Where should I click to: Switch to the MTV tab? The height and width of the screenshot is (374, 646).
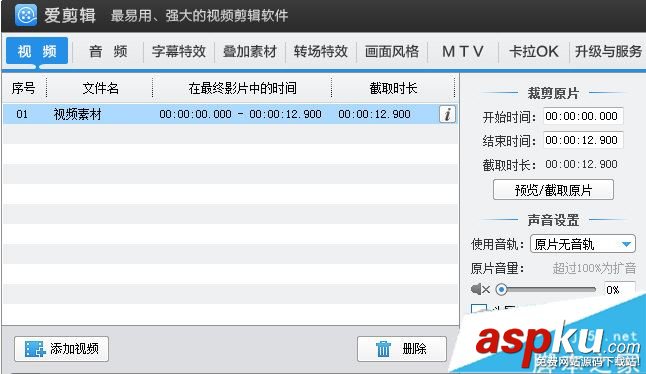[x=463, y=51]
